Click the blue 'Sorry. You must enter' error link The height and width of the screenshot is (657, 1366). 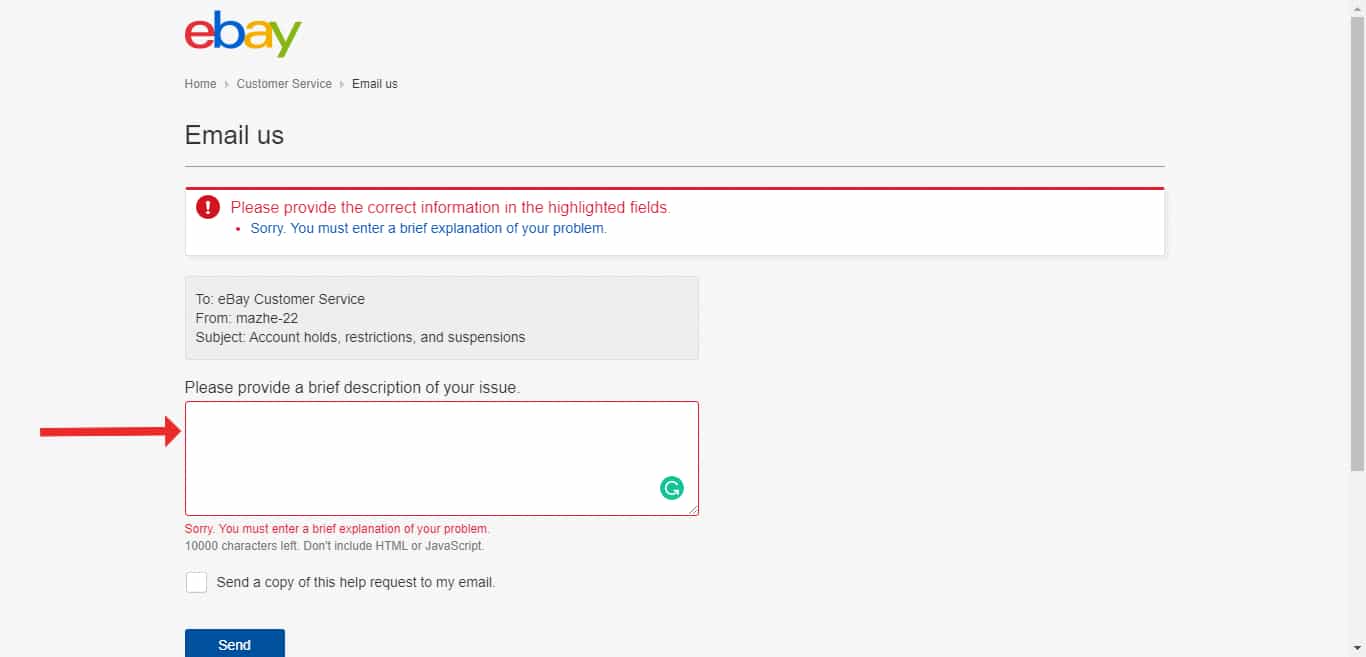click(x=430, y=228)
